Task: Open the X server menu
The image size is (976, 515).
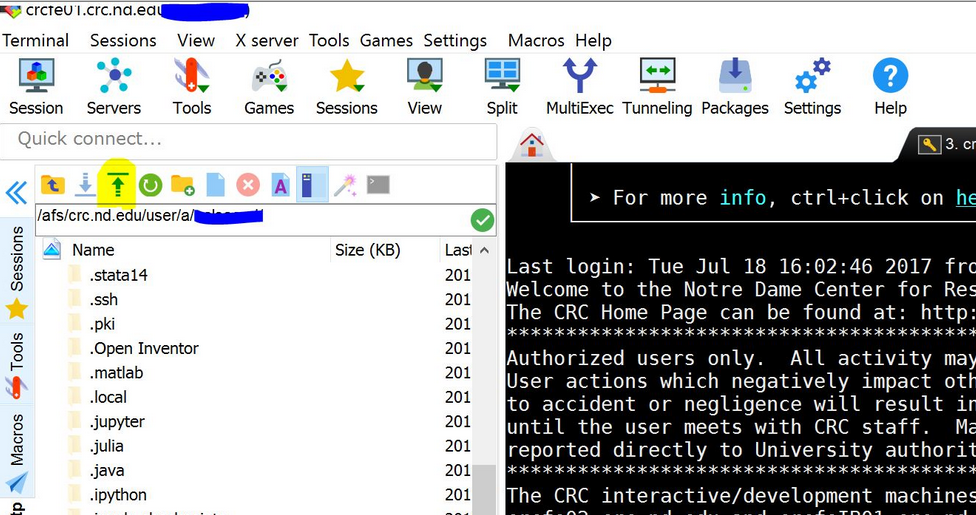Action: click(267, 41)
